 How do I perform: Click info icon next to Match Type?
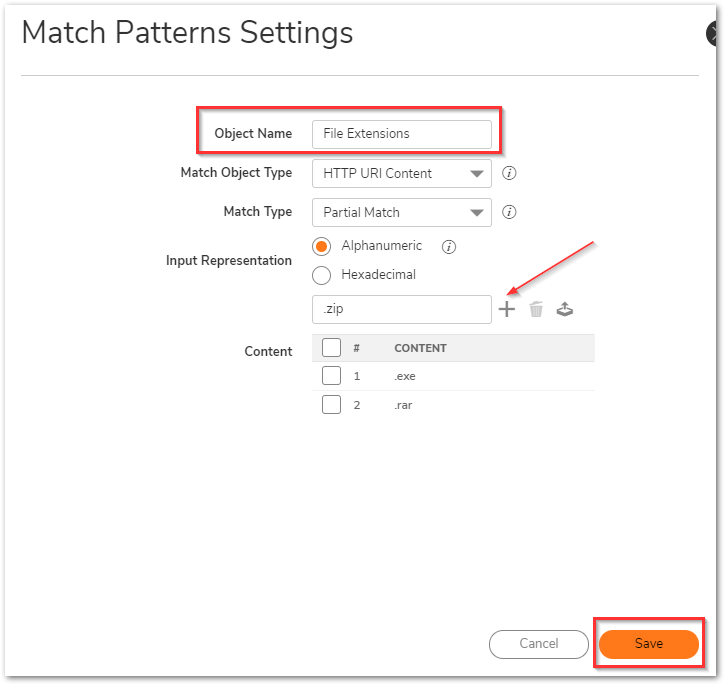coord(509,212)
